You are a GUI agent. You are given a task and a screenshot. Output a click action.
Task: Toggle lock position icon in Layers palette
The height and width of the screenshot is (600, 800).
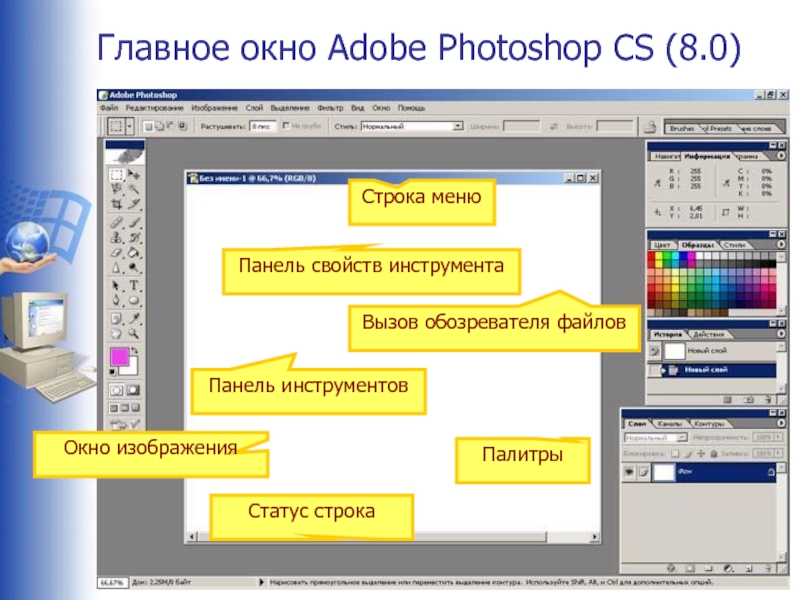click(x=701, y=453)
